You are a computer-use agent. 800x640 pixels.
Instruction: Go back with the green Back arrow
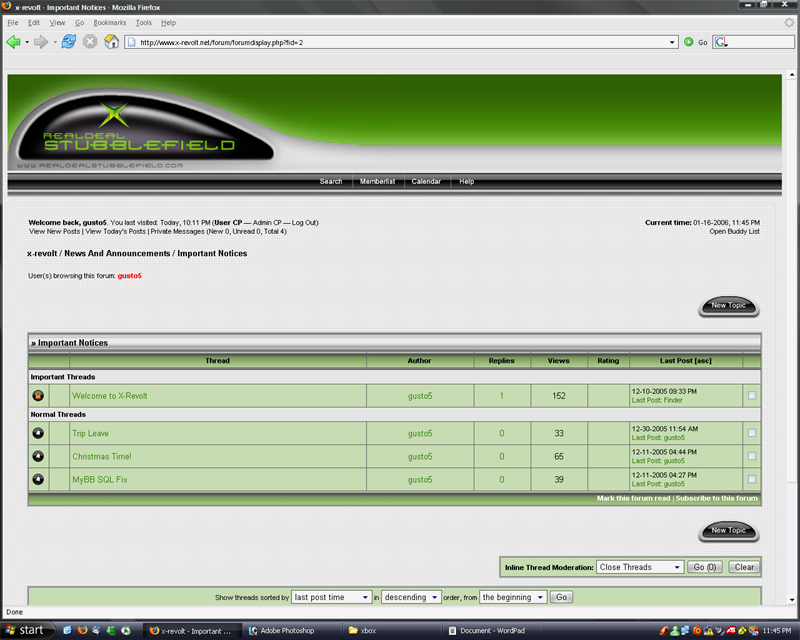pyautogui.click(x=13, y=42)
